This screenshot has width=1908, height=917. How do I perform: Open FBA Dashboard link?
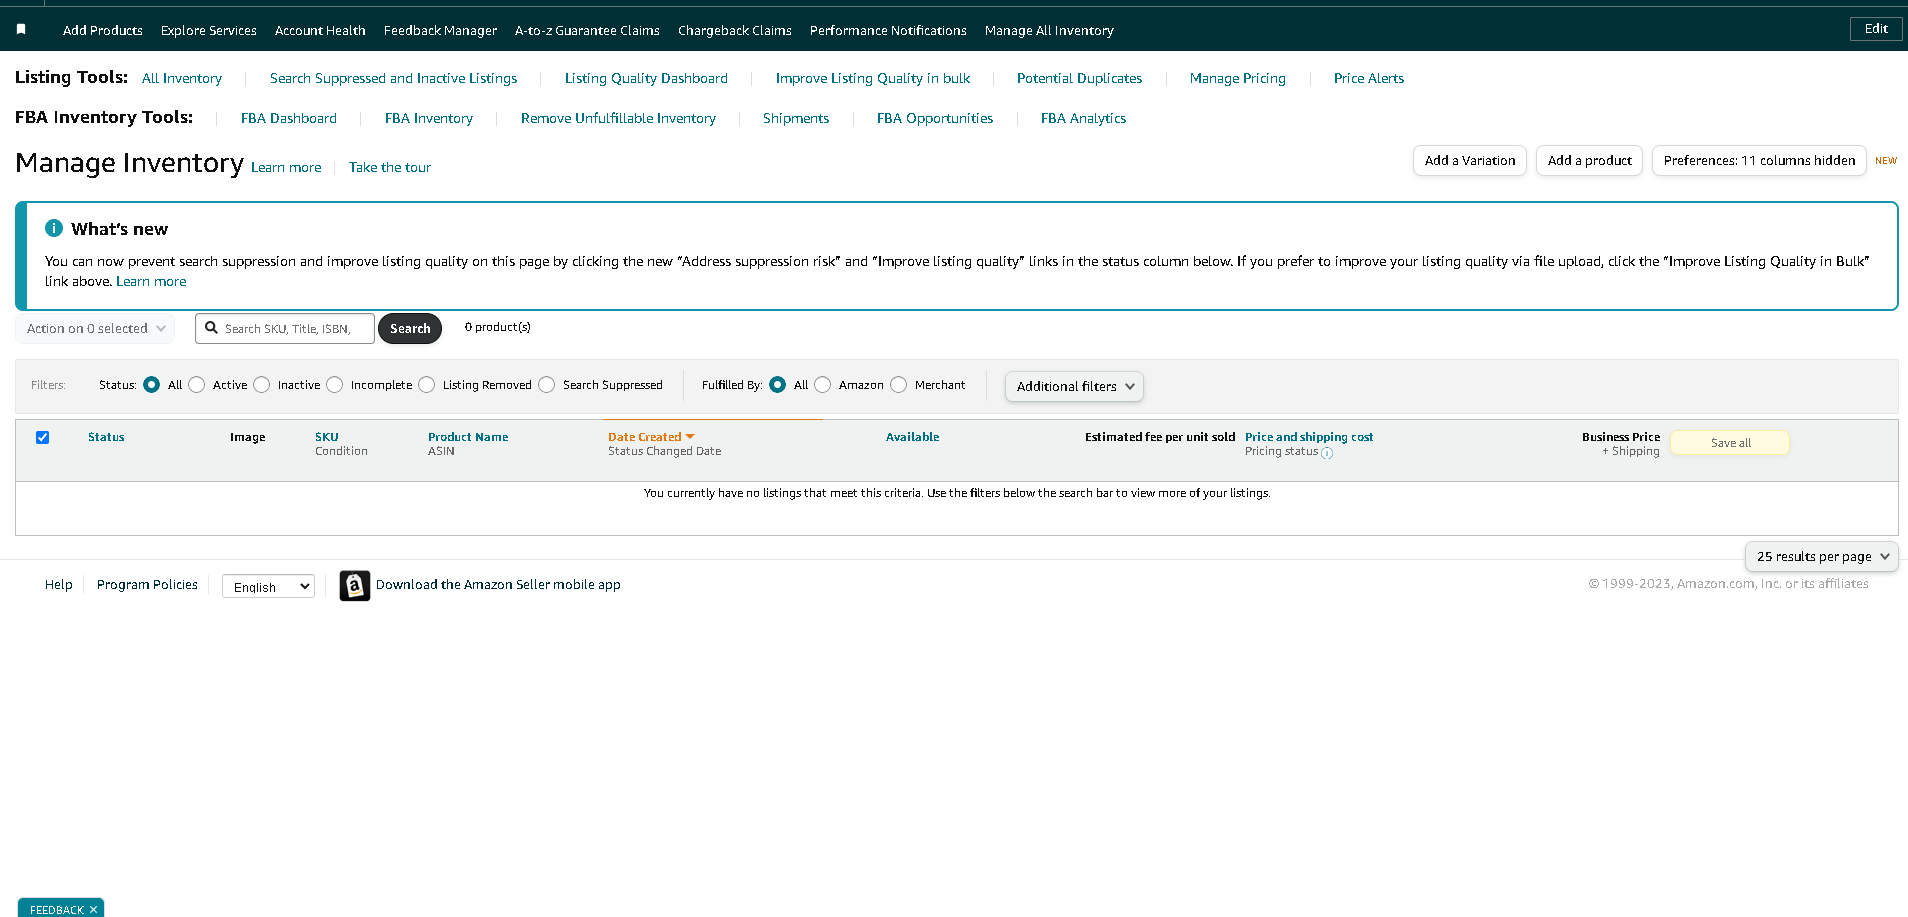tap(289, 118)
